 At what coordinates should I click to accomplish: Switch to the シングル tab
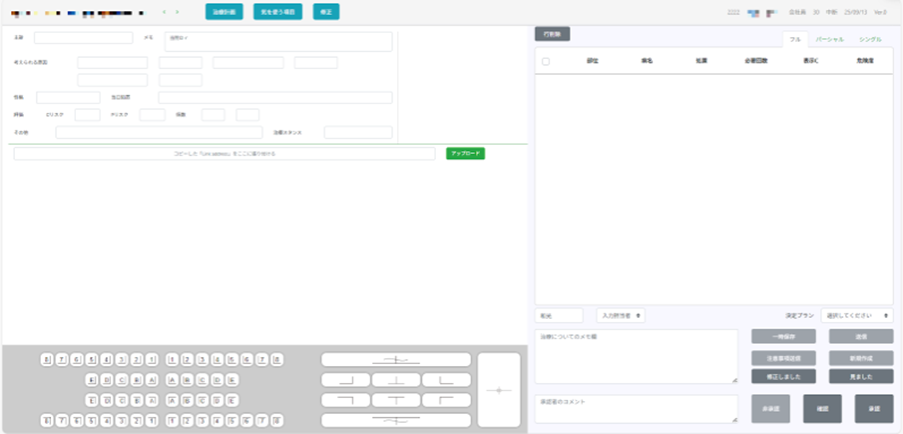tap(870, 39)
